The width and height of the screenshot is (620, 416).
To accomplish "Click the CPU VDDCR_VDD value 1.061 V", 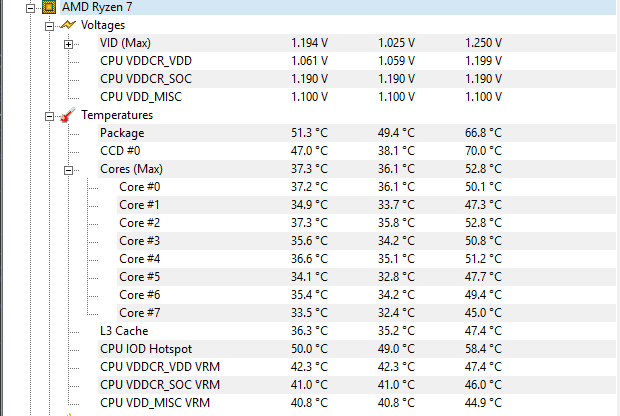I will (310, 61).
